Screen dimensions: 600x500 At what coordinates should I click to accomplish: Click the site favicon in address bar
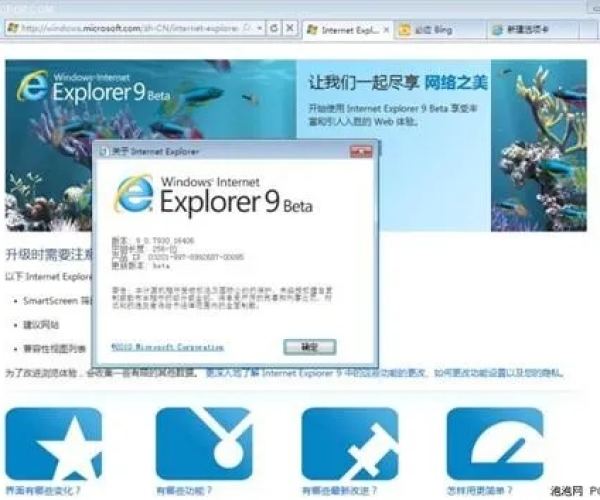[13, 28]
